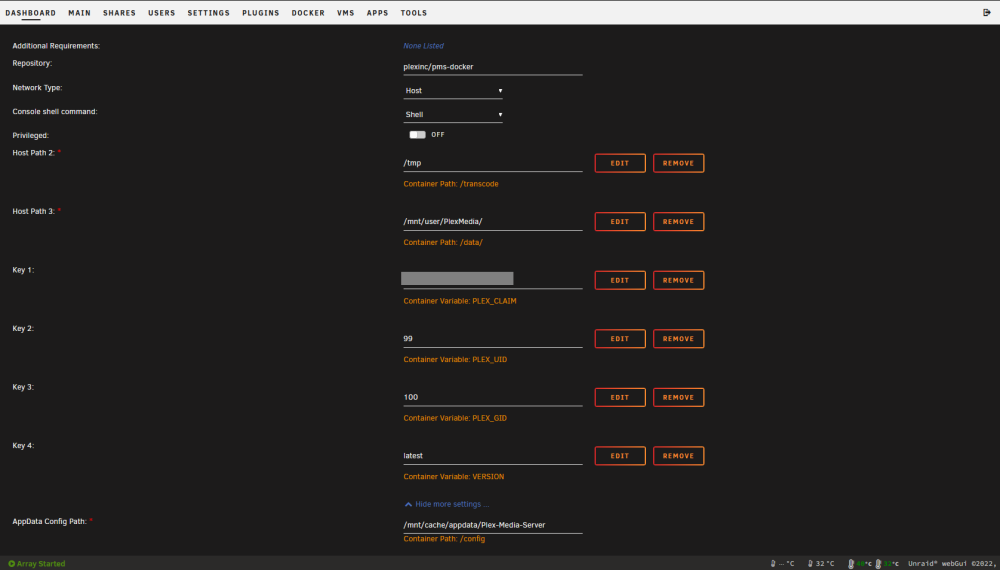Remove Host Path 2 entry
Image resolution: width=1000 pixels, height=570 pixels.
coord(679,163)
